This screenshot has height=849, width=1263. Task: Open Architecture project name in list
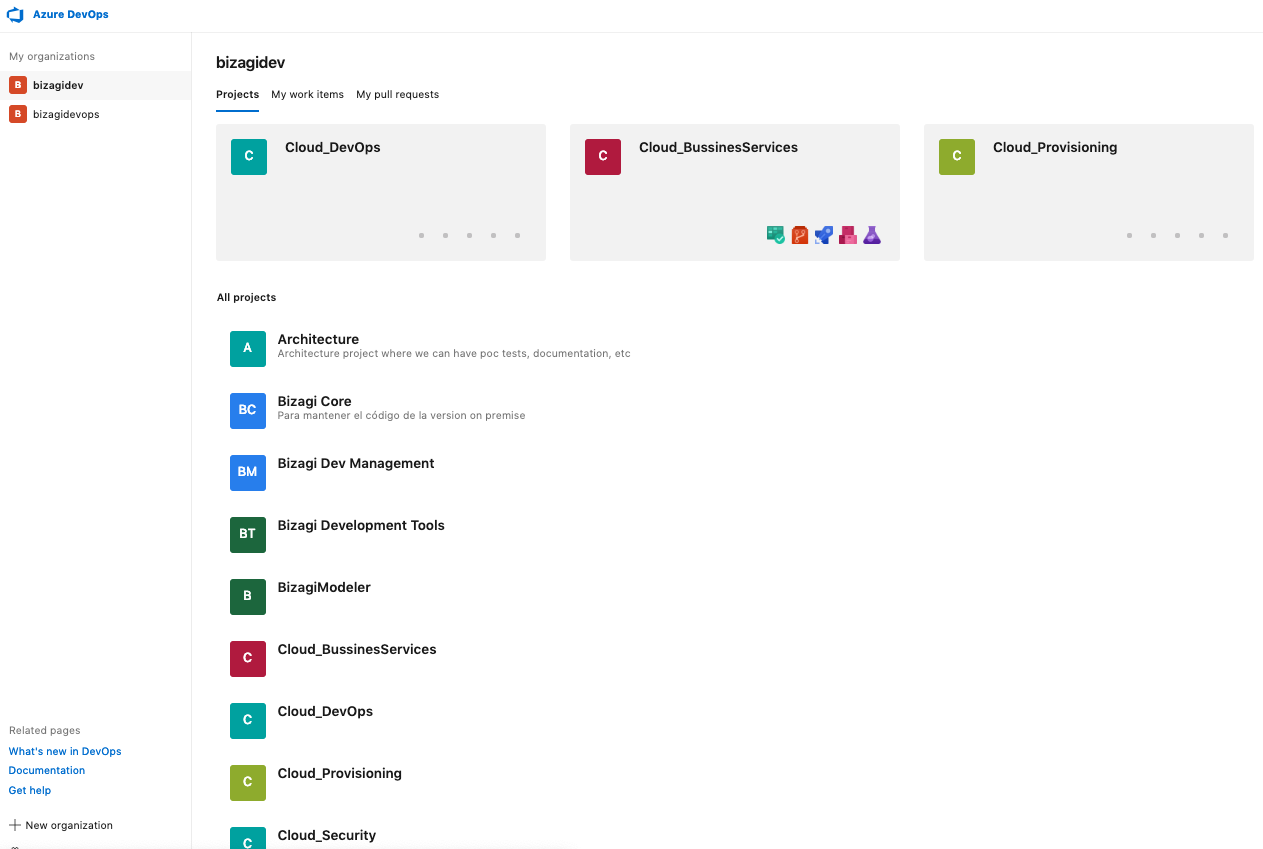(318, 339)
